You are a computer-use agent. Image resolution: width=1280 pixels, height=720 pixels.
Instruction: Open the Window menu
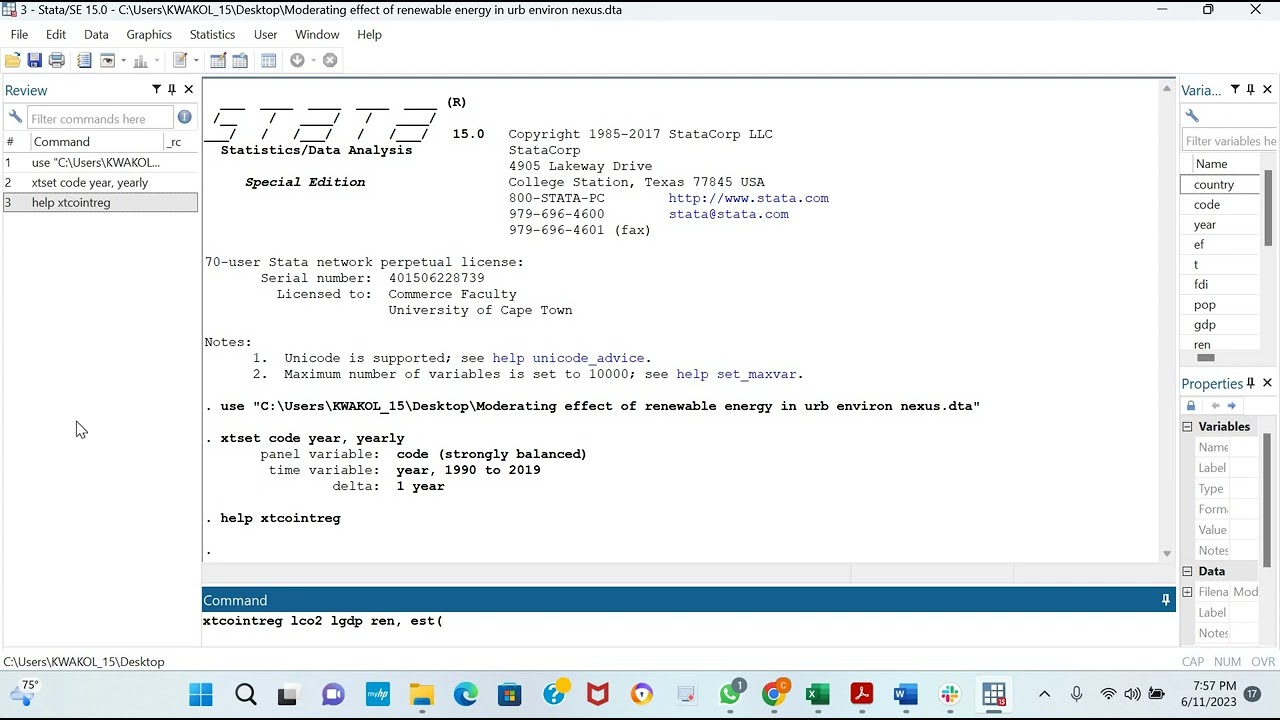(x=317, y=34)
